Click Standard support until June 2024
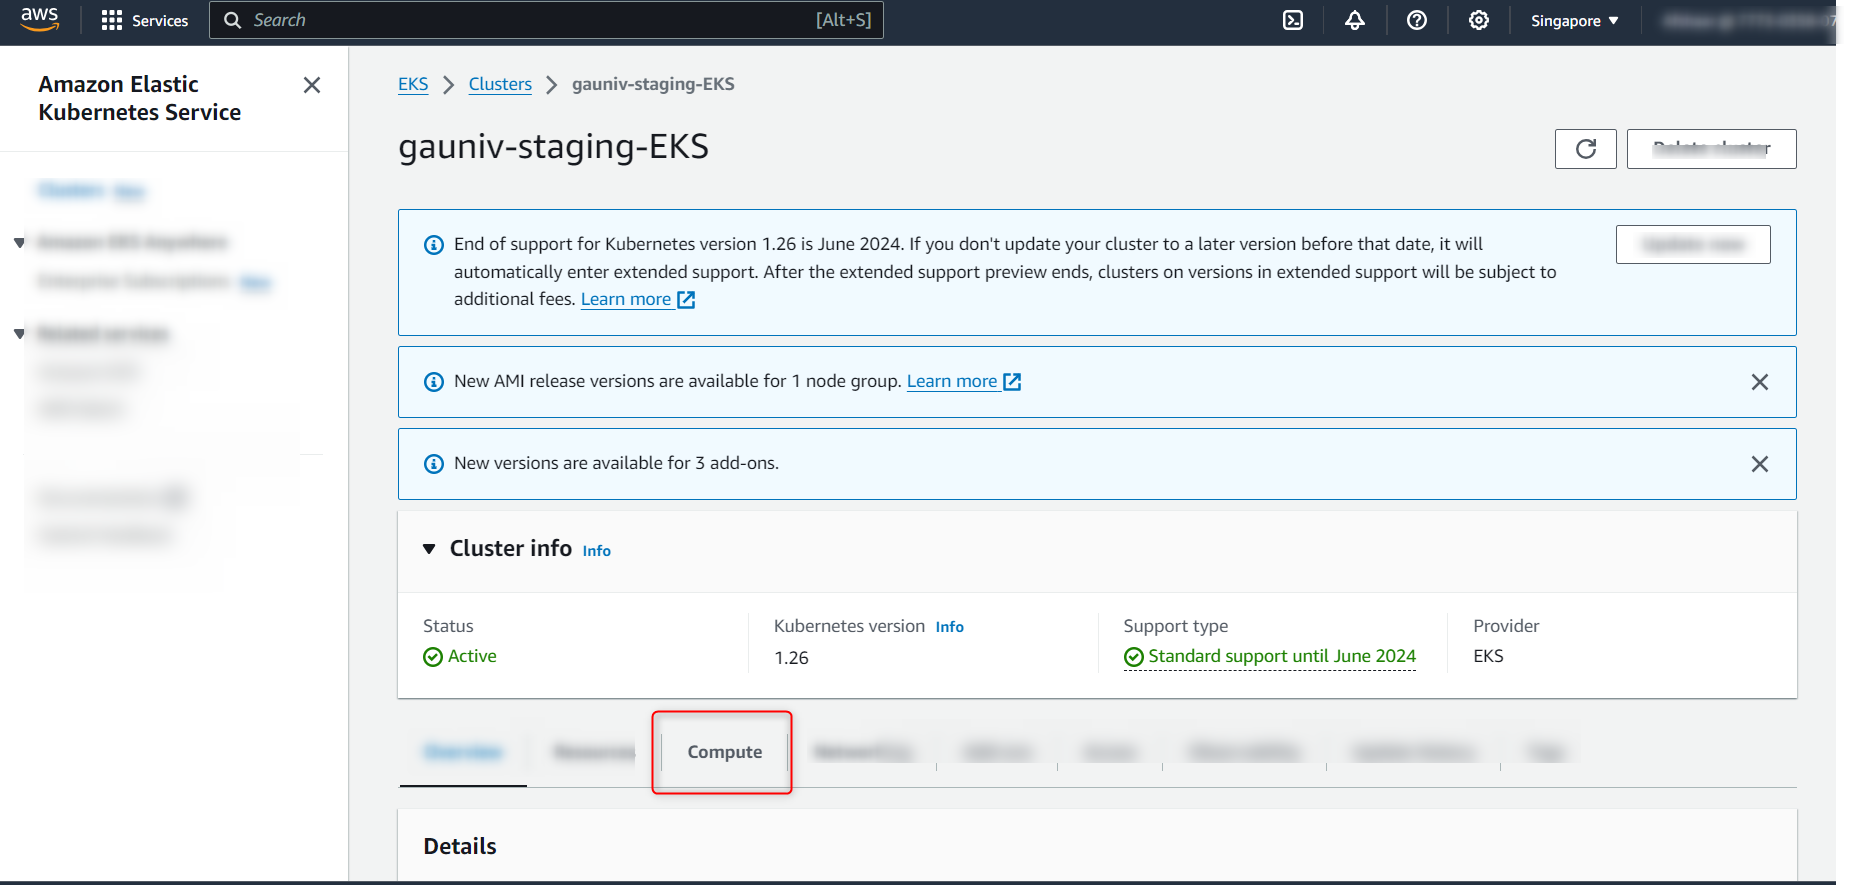 click(1281, 656)
